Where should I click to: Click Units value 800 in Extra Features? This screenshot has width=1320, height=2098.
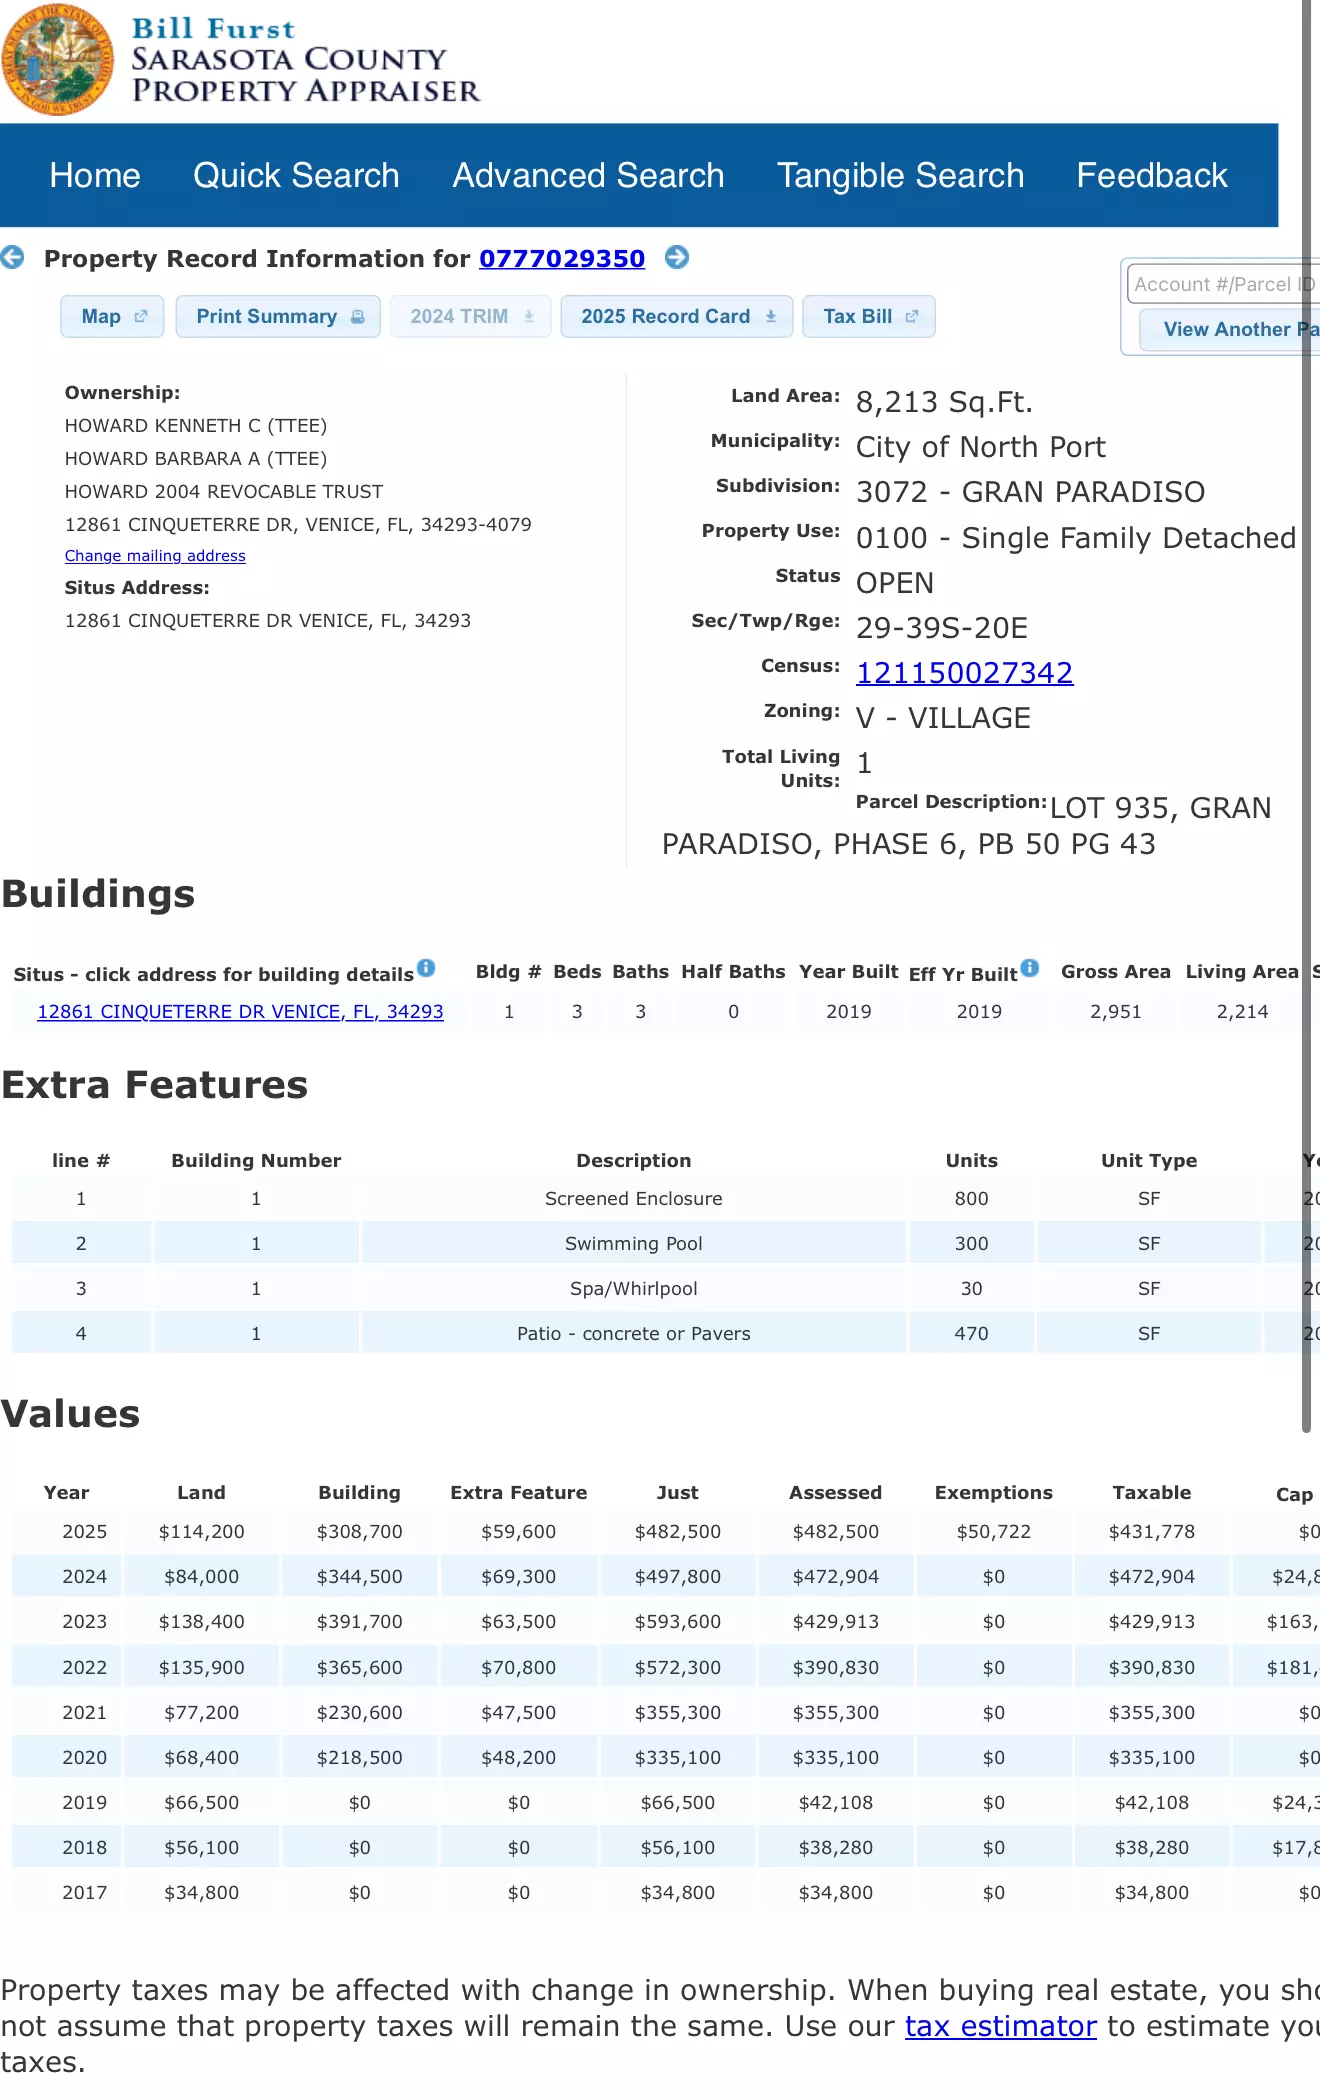971,1199
